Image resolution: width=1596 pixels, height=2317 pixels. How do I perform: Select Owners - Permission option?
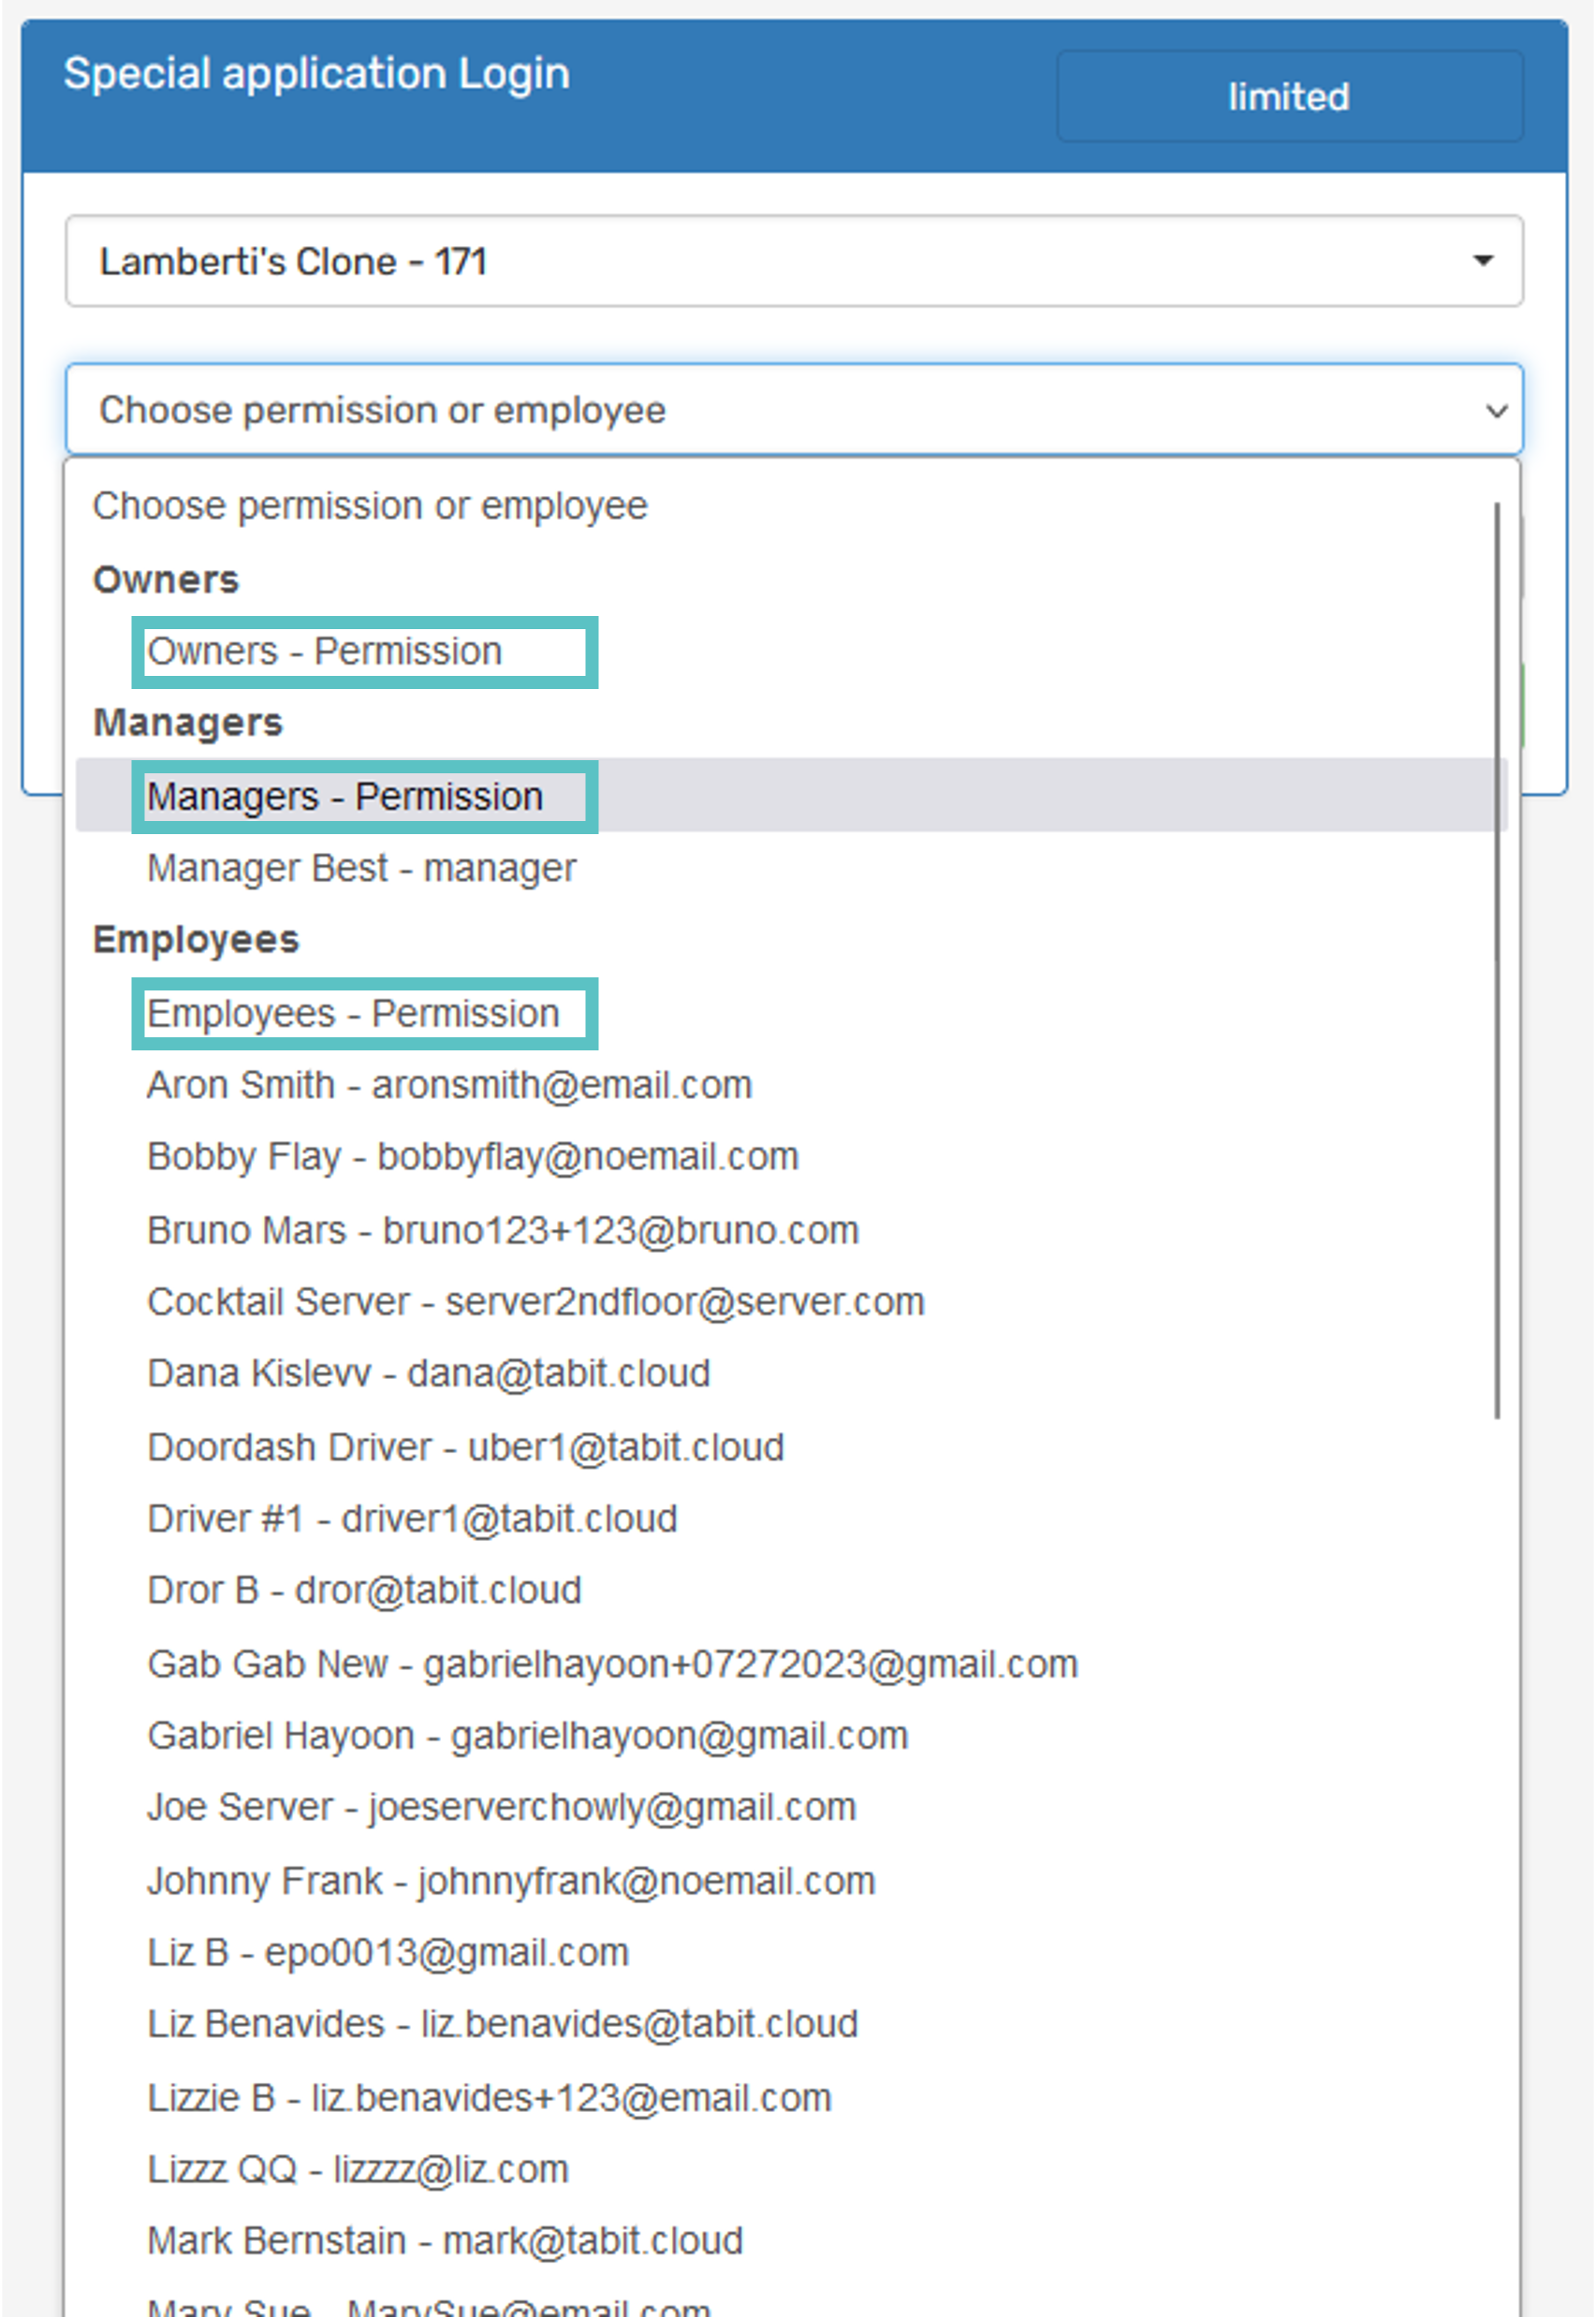[324, 652]
